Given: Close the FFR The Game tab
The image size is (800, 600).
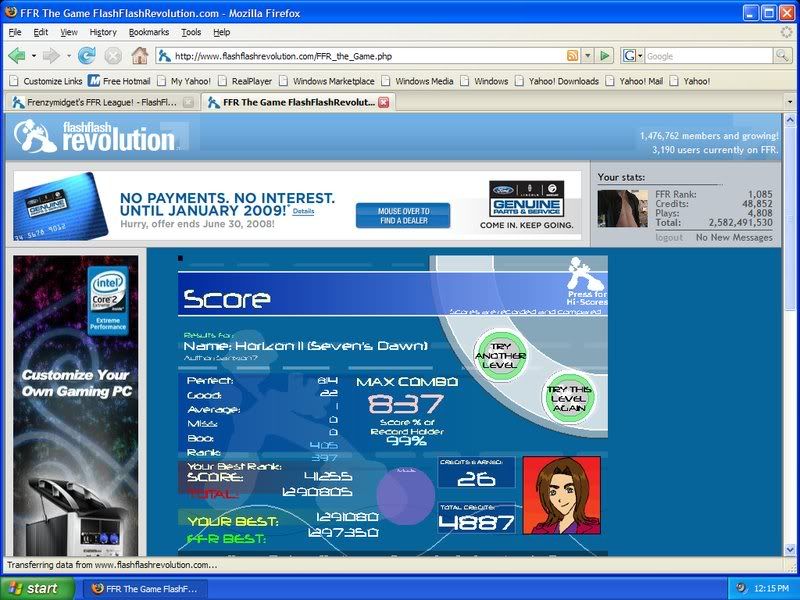Looking at the screenshot, I should coord(383,102).
